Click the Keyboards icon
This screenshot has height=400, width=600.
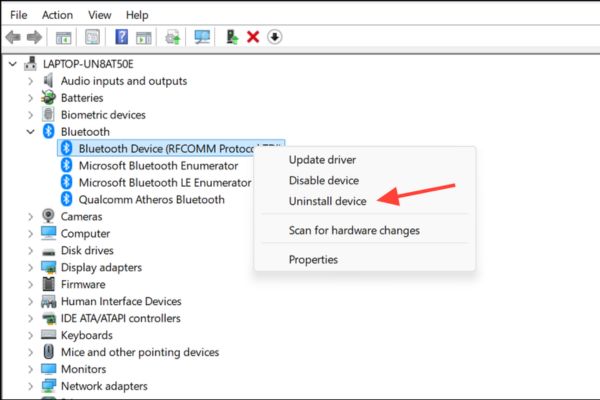tap(48, 335)
